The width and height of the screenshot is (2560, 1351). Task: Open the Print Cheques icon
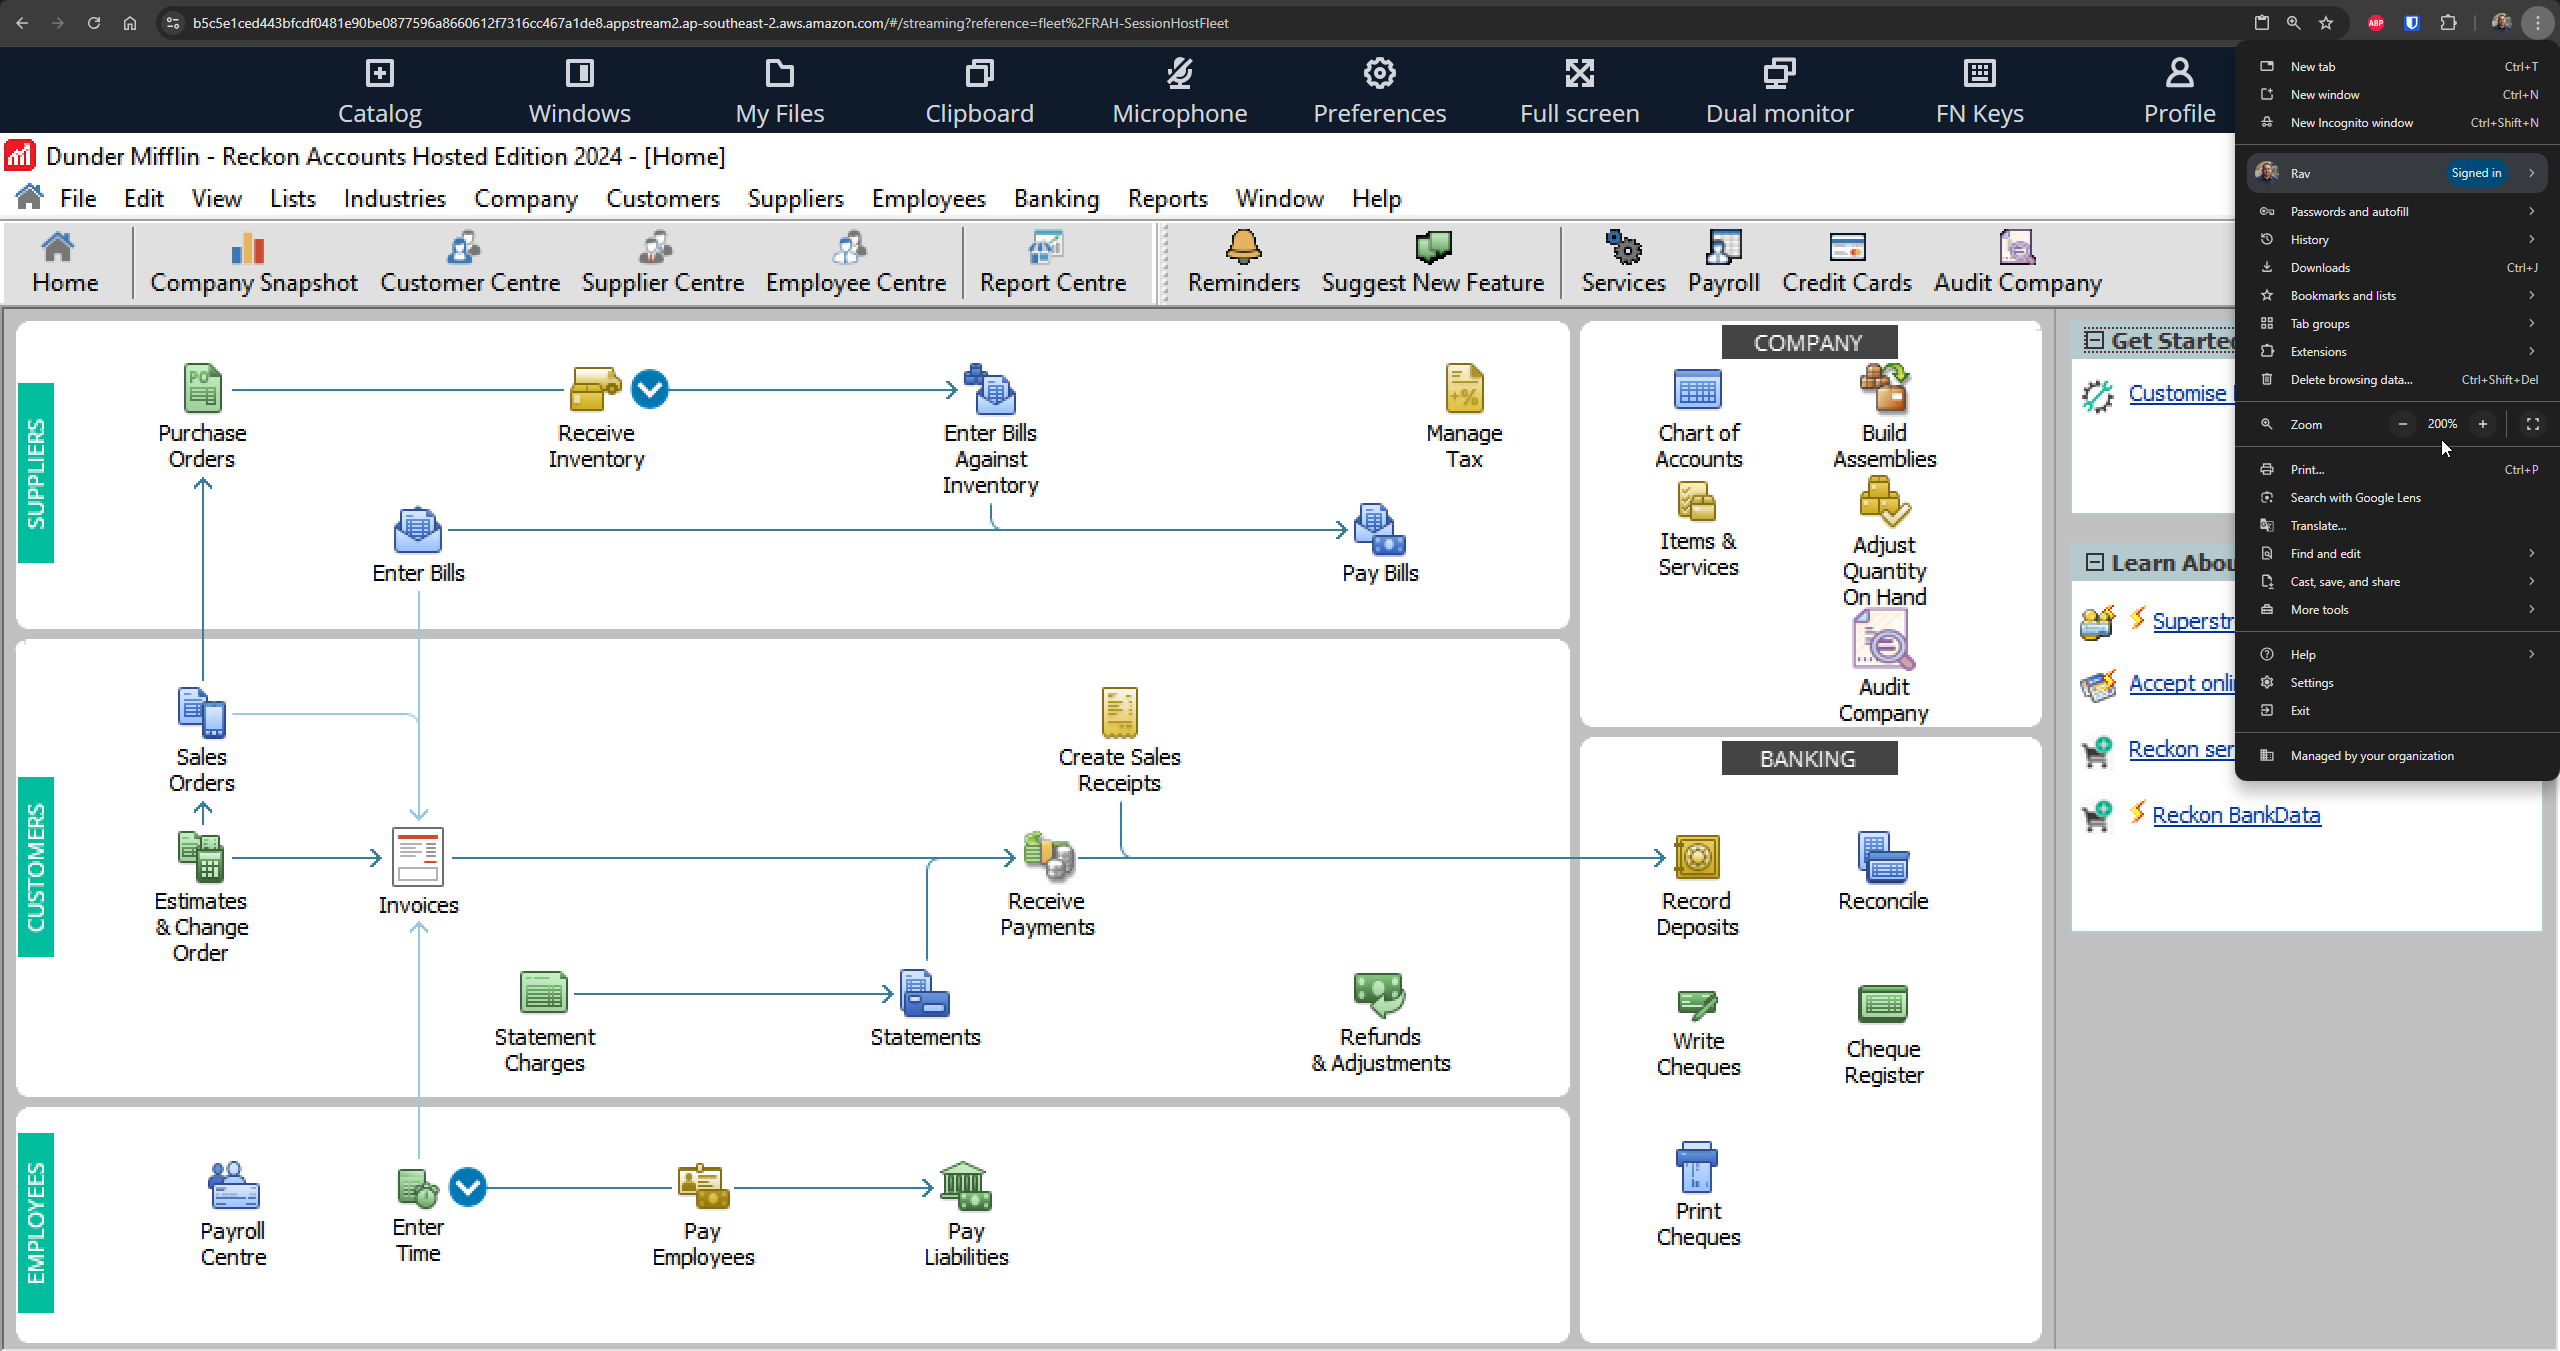(x=1697, y=1167)
